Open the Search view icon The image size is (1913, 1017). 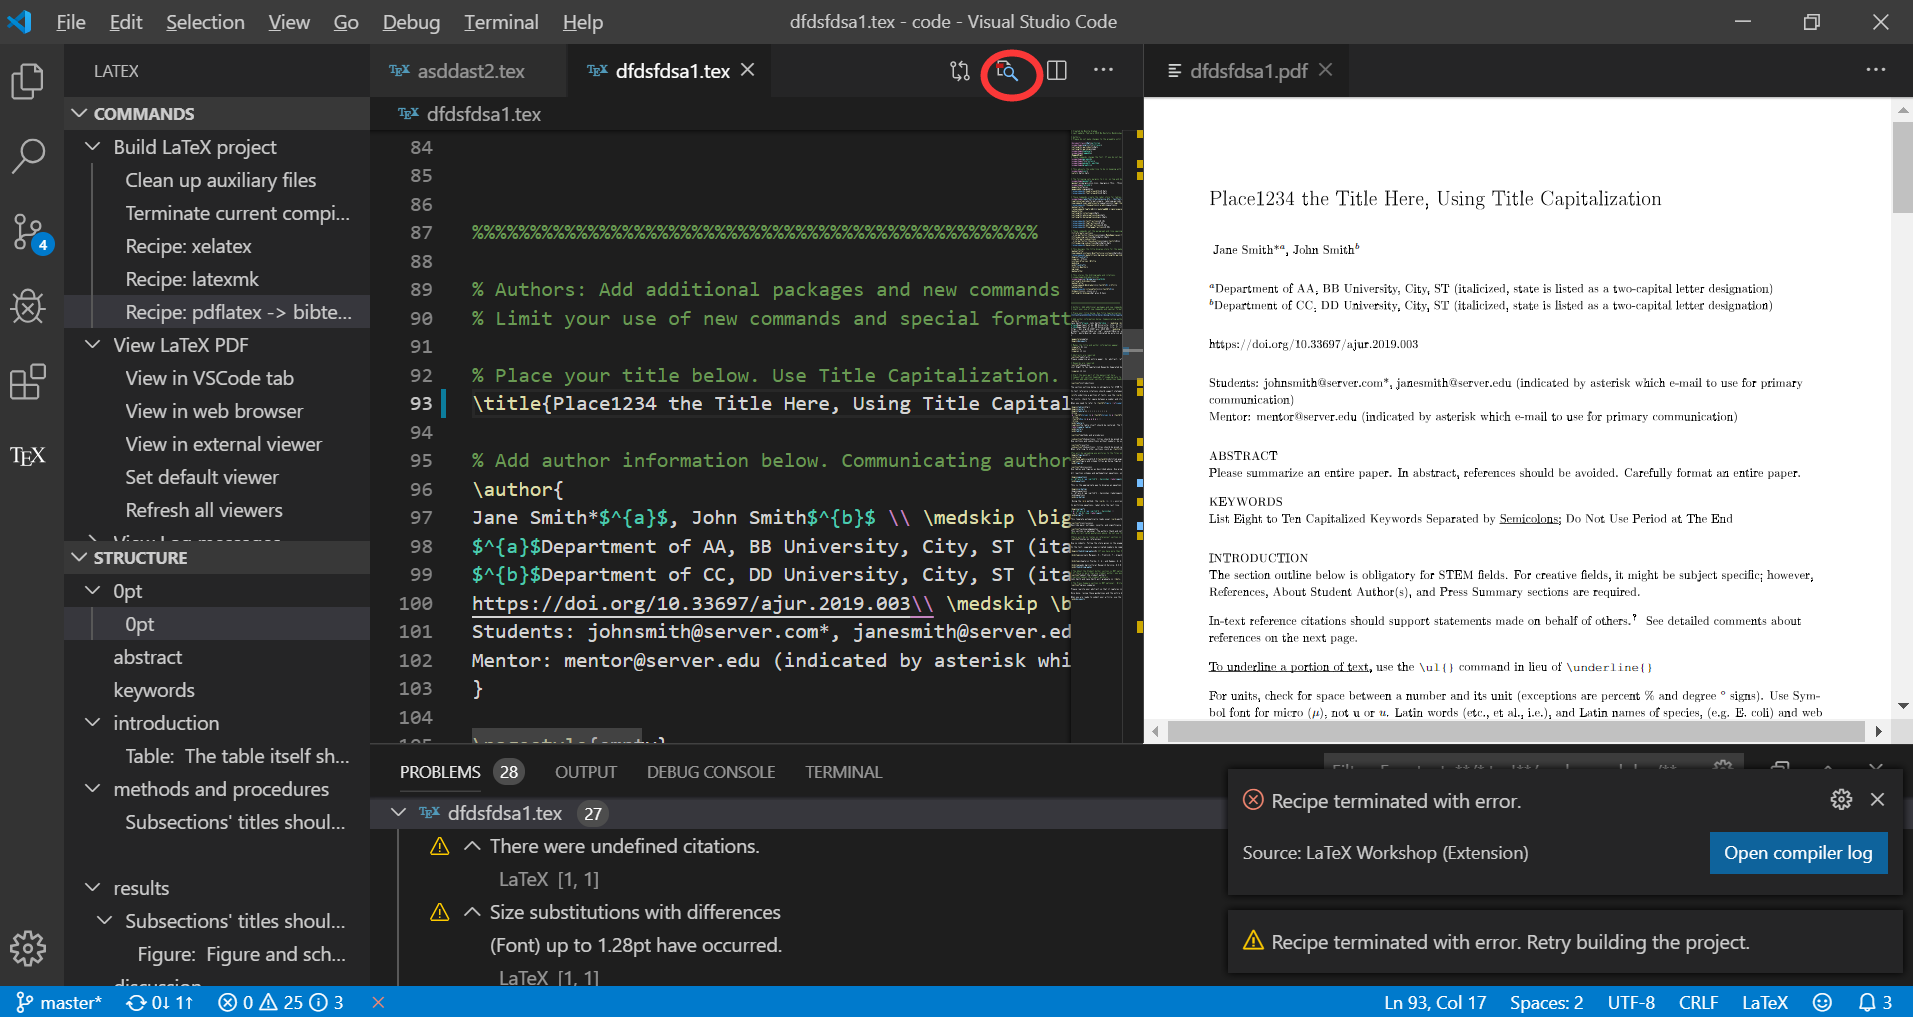pyautogui.click(x=27, y=157)
